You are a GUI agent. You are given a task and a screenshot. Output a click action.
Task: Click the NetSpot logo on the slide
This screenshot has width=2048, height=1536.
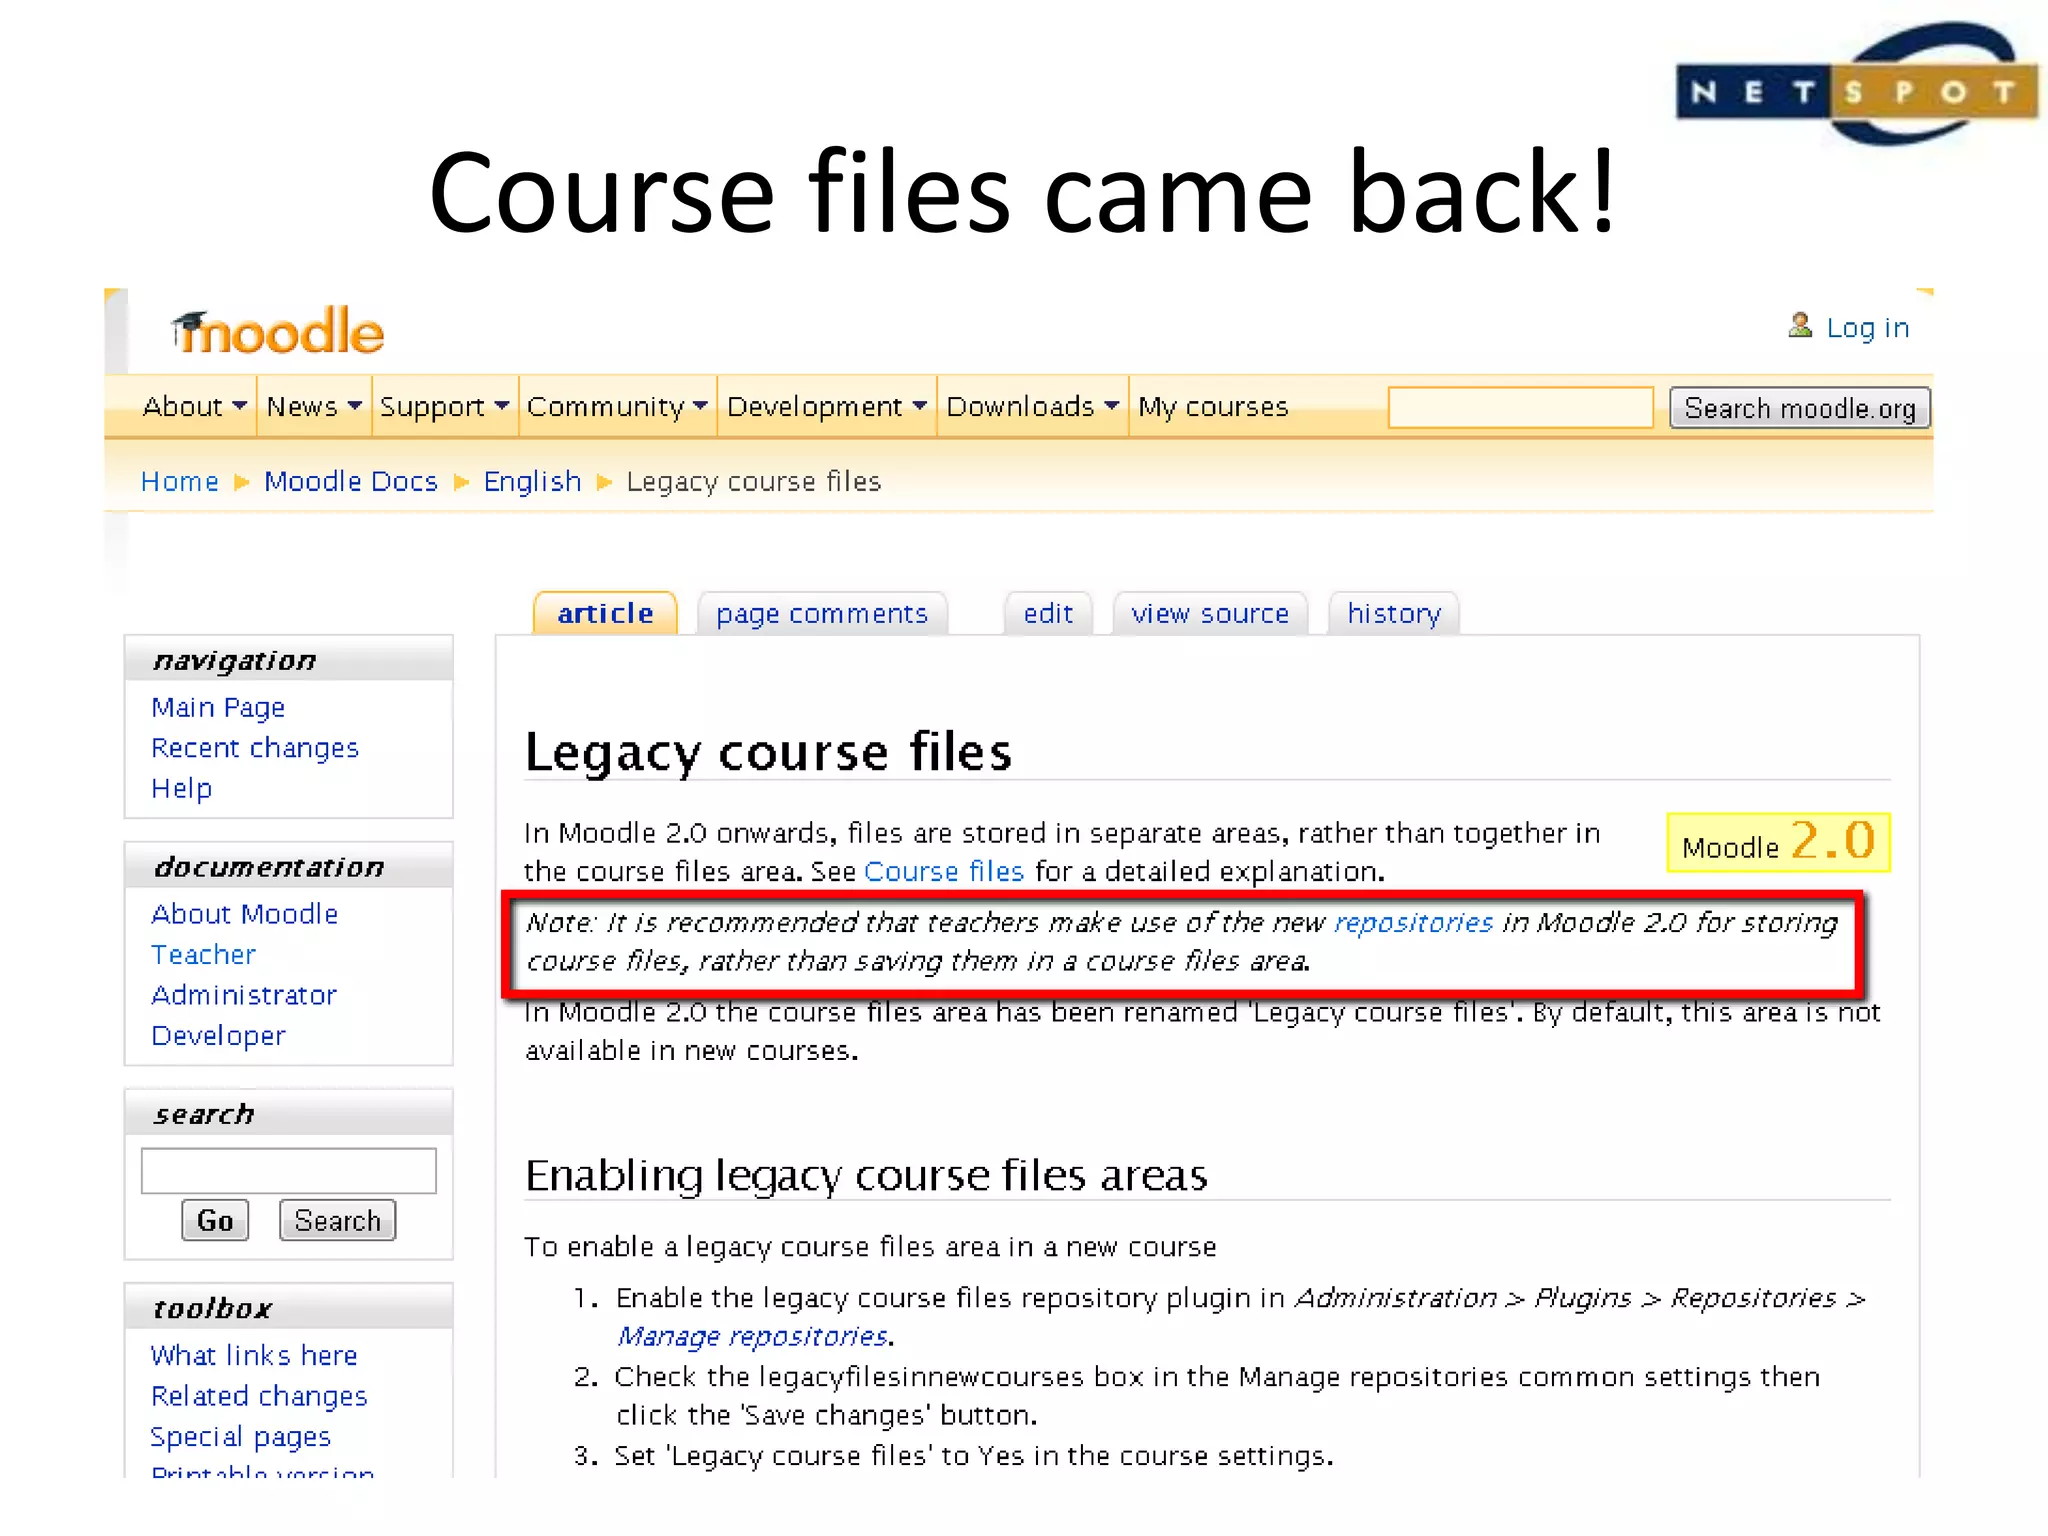tap(1856, 85)
